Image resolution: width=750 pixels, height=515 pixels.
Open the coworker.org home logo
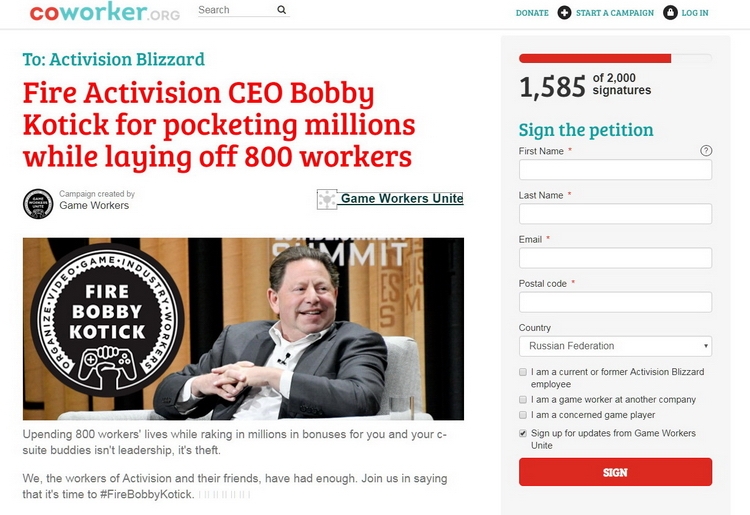[105, 12]
